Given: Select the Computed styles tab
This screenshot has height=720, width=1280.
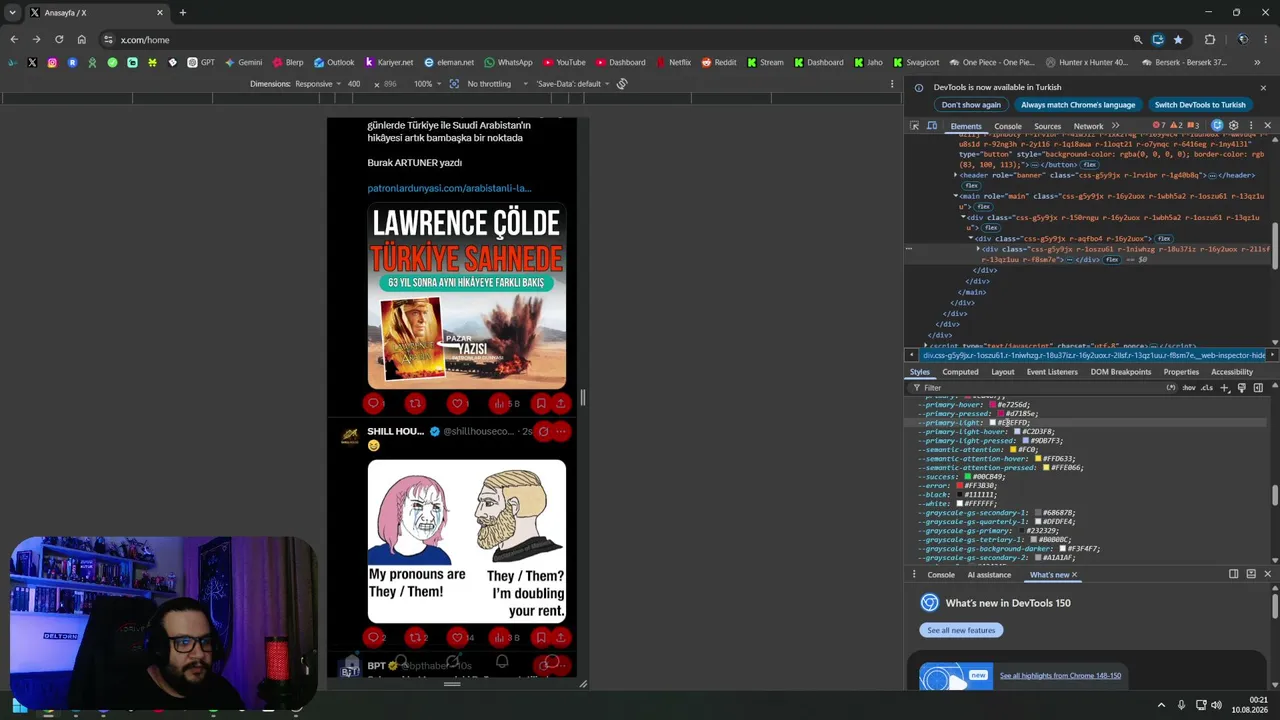Looking at the screenshot, I should point(960,372).
